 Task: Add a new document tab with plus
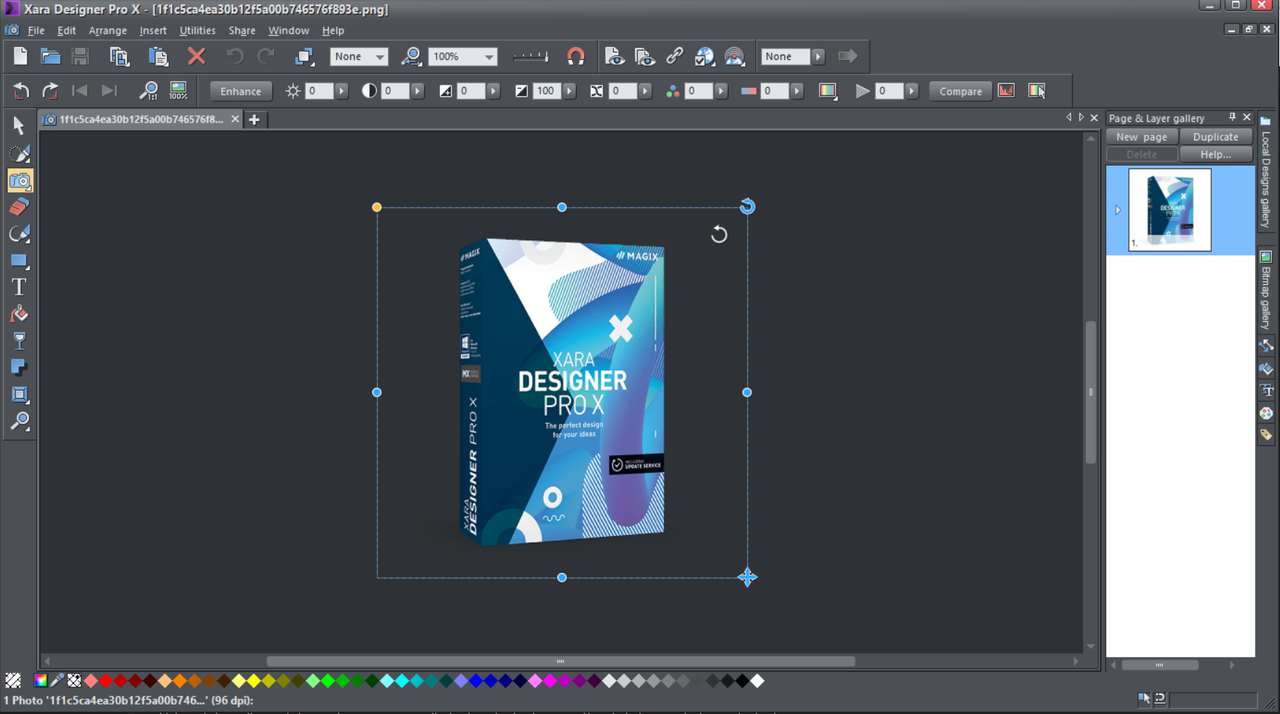254,119
